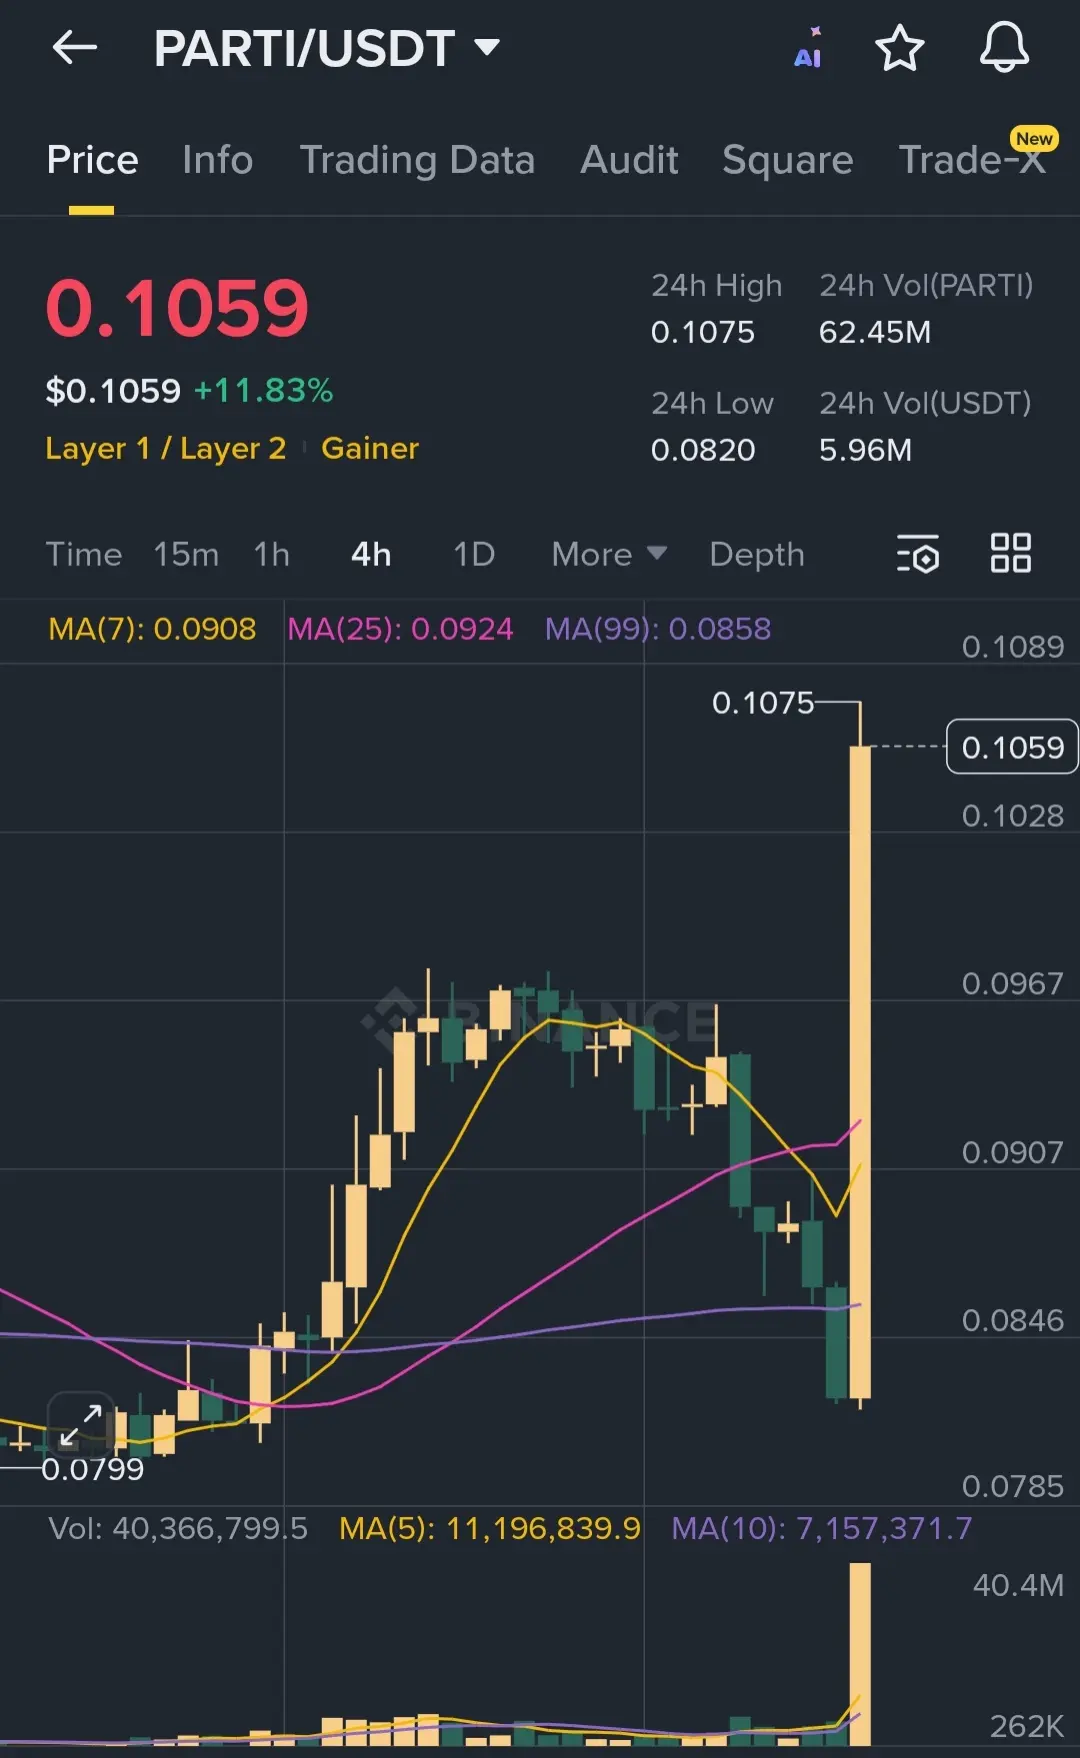The height and width of the screenshot is (1758, 1080).
Task: Tap the MA(99): 0.0858 indicator label
Action: click(x=658, y=629)
